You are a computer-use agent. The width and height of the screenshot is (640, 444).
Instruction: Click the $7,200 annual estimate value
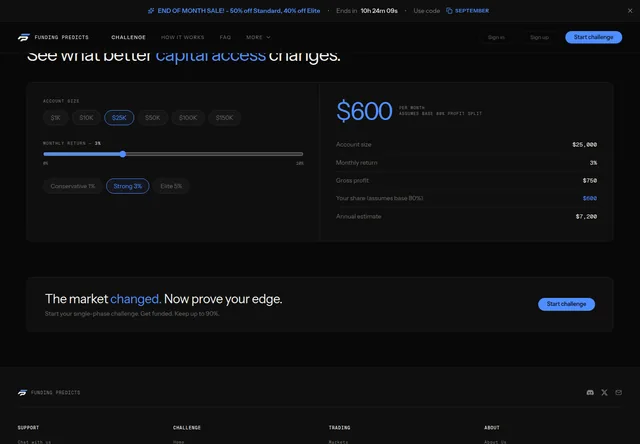coord(586,216)
